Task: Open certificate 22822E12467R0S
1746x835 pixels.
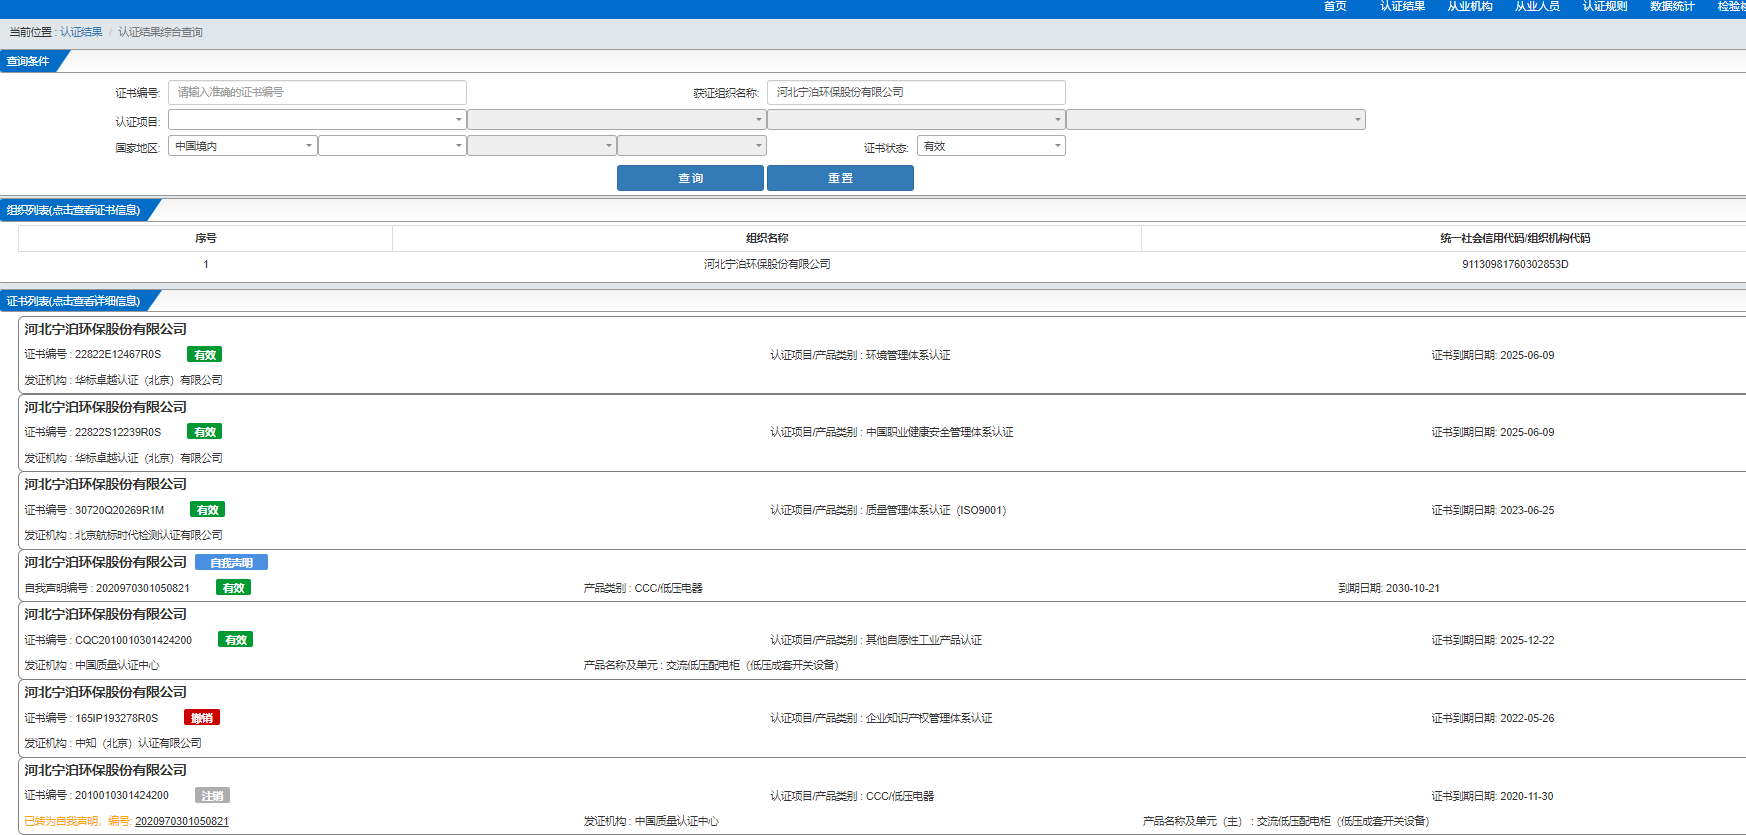Action: tap(118, 354)
